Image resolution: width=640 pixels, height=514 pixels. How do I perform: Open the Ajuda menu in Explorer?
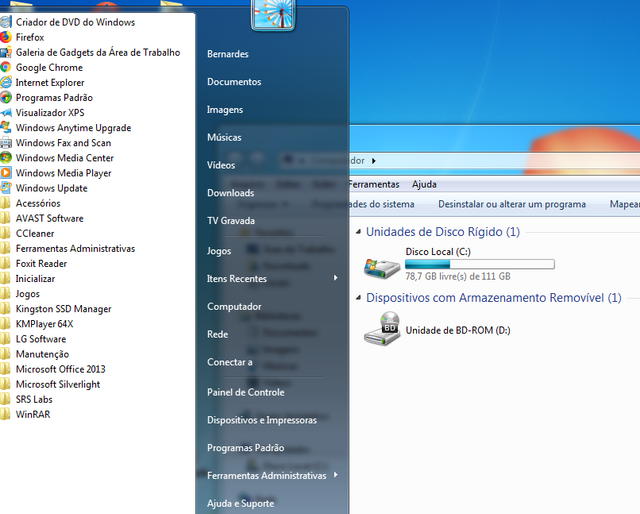[424, 185]
